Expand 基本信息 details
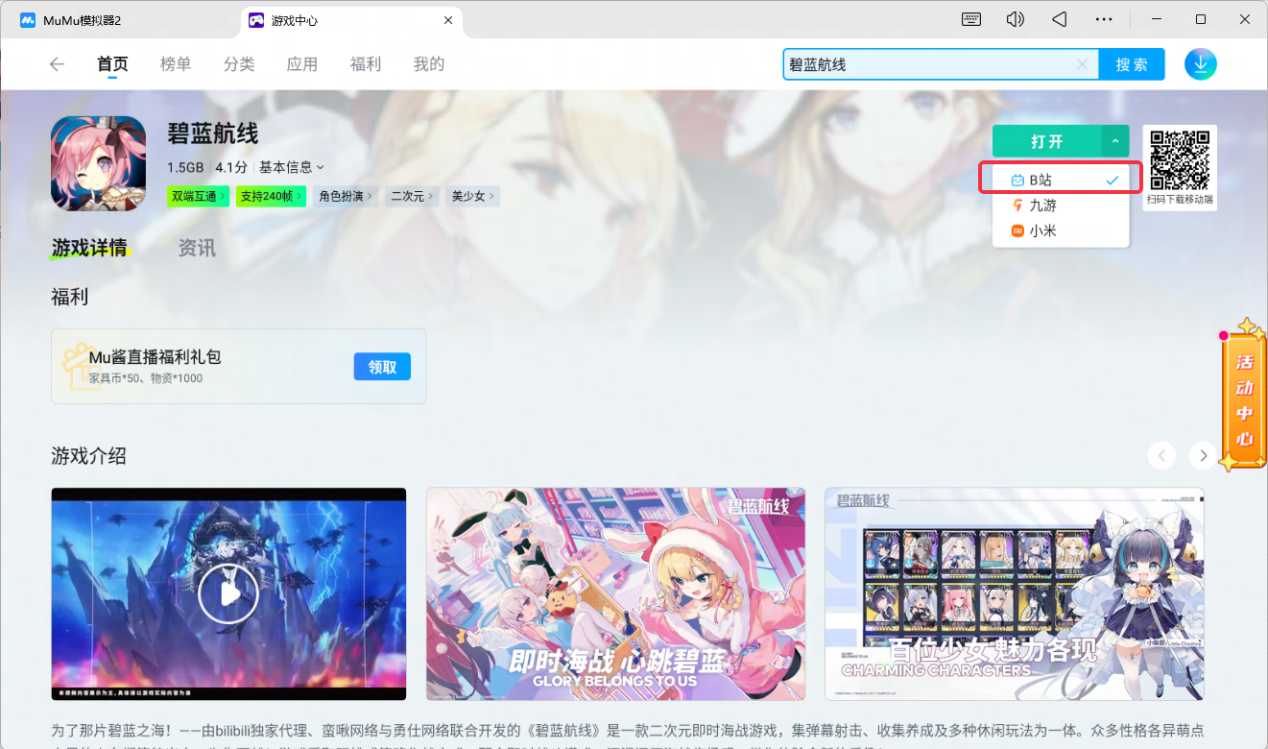Viewport: 1268px width, 749px height. [291, 167]
